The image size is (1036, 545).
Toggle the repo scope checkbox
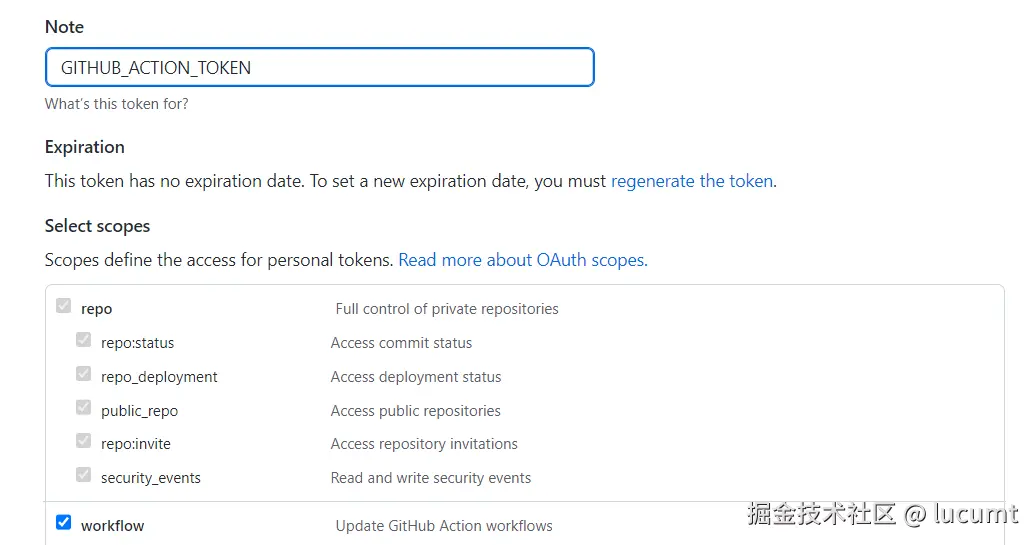coord(63,306)
